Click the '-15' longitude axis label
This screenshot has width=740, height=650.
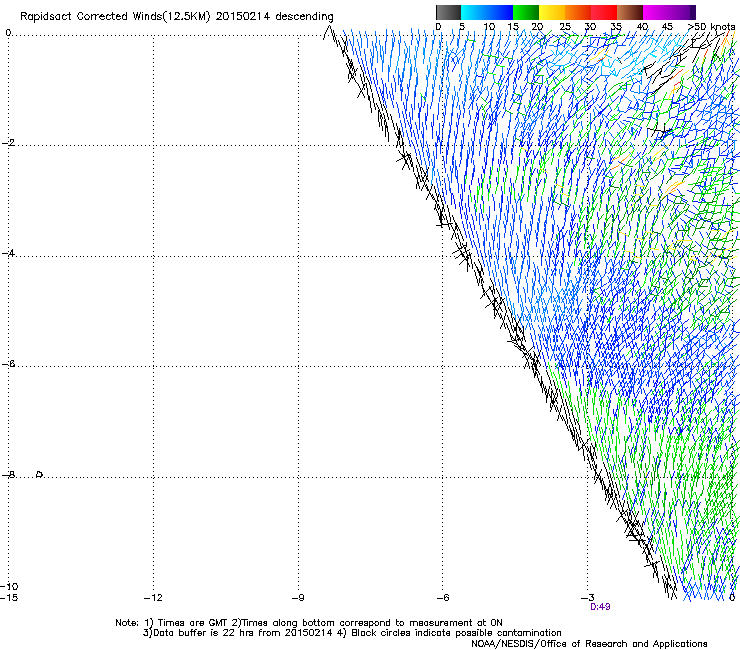click(9, 598)
